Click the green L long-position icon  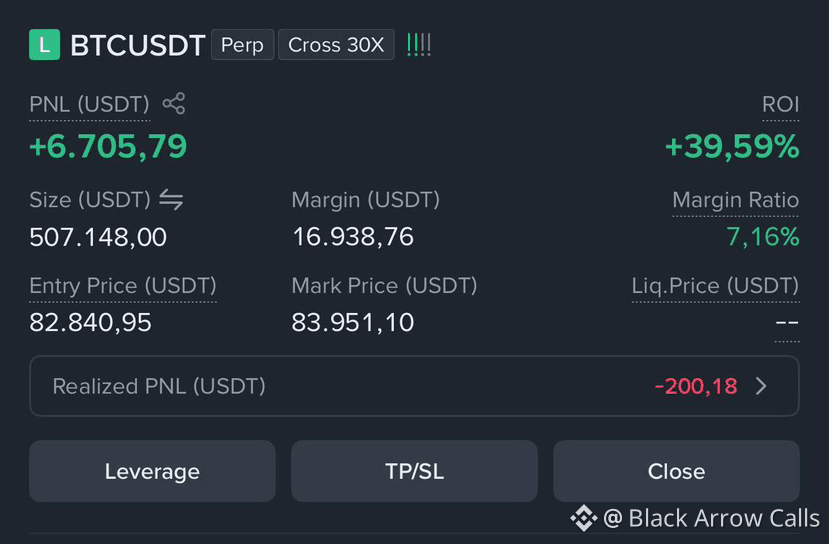click(x=44, y=45)
